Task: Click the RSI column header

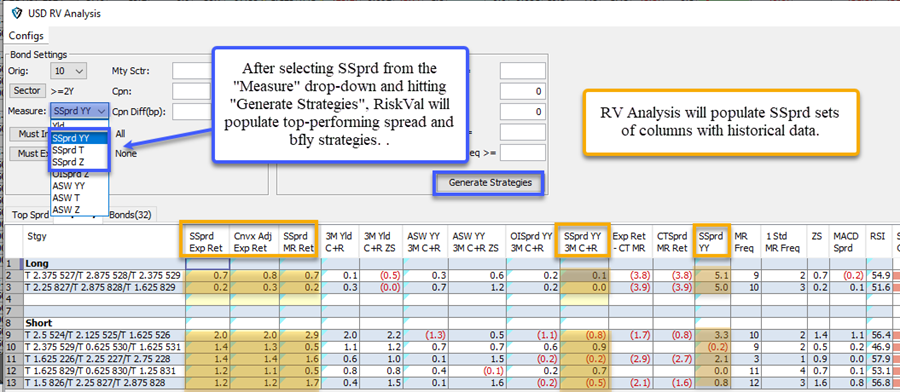Action: pos(878,242)
